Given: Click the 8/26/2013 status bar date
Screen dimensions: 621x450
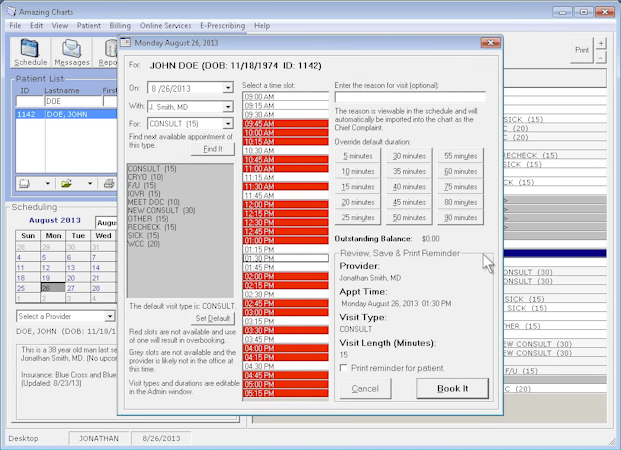Looking at the screenshot, I should click(161, 439).
